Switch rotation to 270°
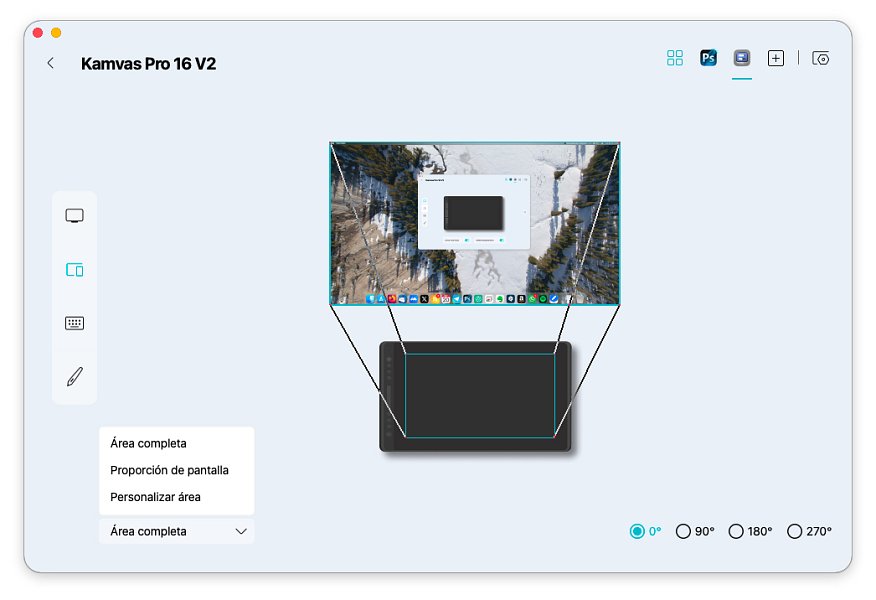Viewport: 876px width, 600px height. click(x=795, y=532)
